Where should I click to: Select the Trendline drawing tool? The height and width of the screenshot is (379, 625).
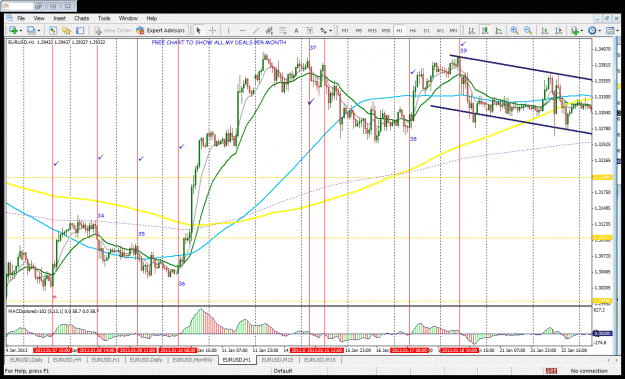(256, 30)
